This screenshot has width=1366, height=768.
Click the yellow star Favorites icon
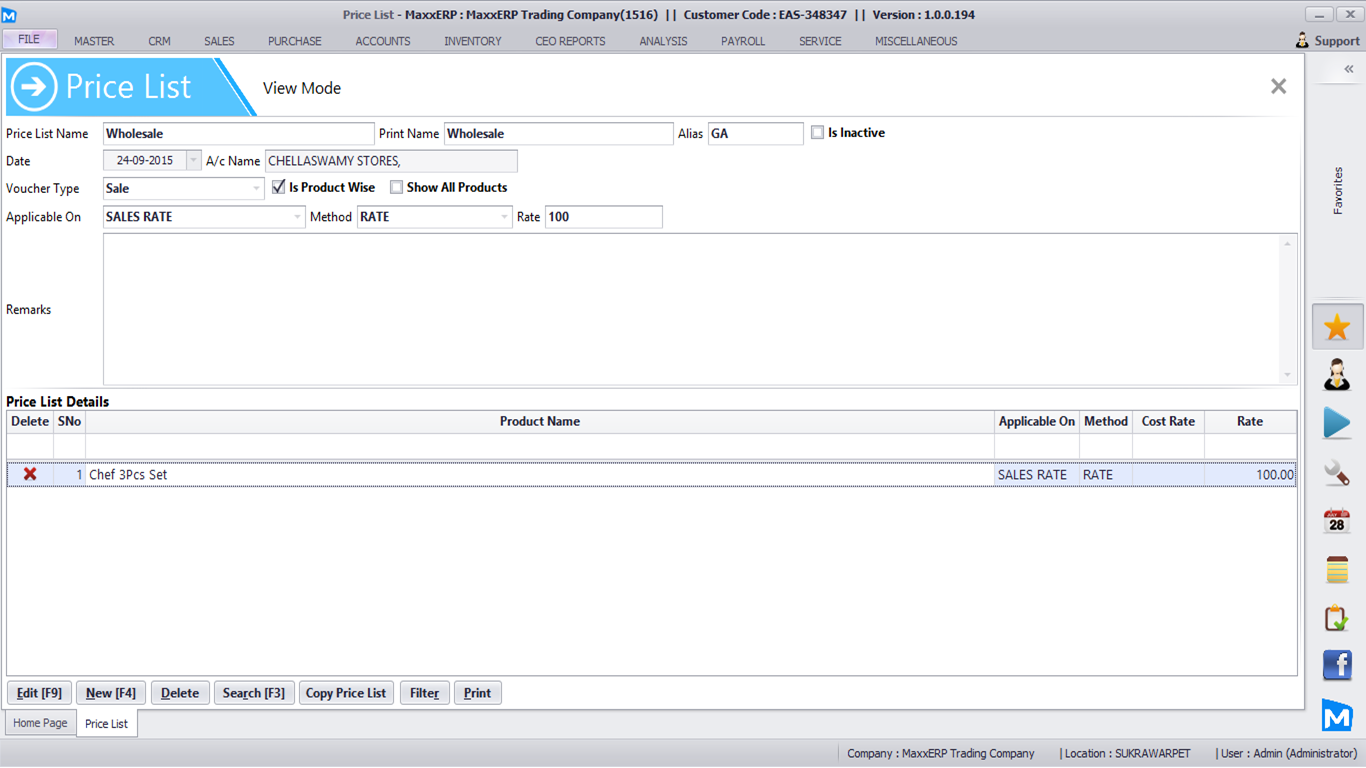pyautogui.click(x=1337, y=327)
